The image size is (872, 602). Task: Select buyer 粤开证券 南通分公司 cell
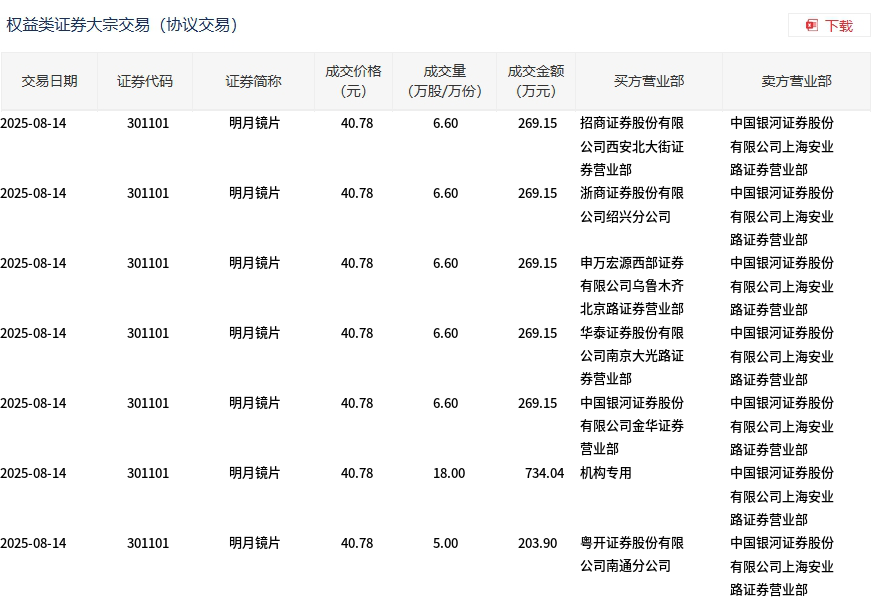click(632, 555)
